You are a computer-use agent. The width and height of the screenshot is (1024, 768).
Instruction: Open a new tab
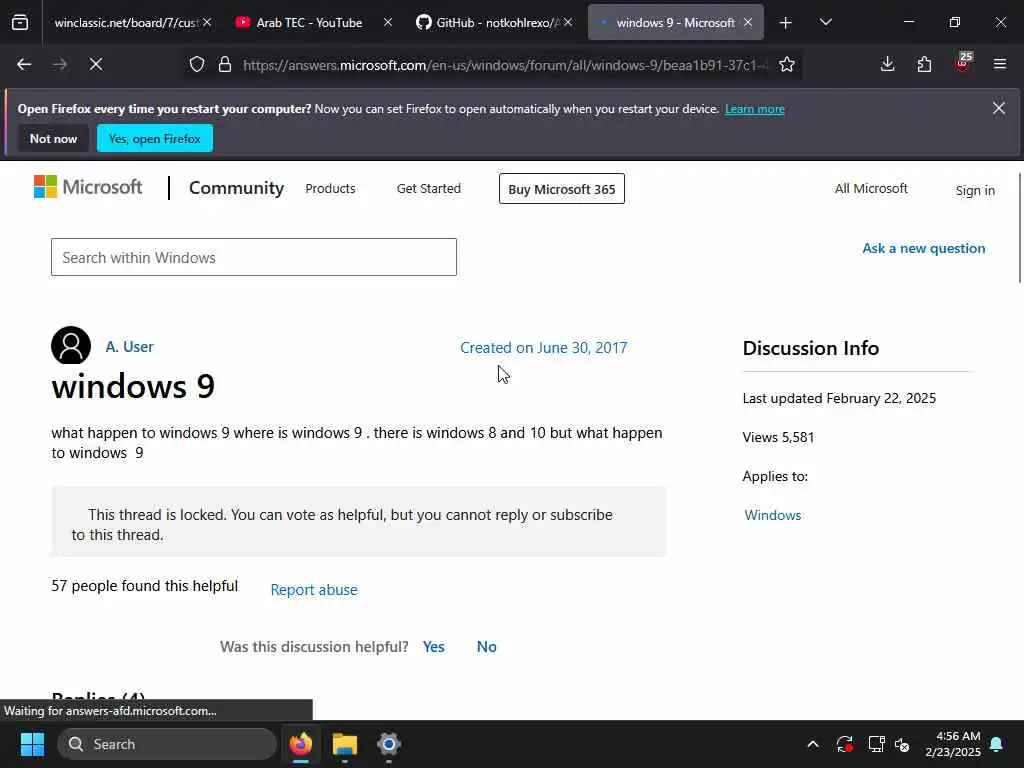[786, 23]
